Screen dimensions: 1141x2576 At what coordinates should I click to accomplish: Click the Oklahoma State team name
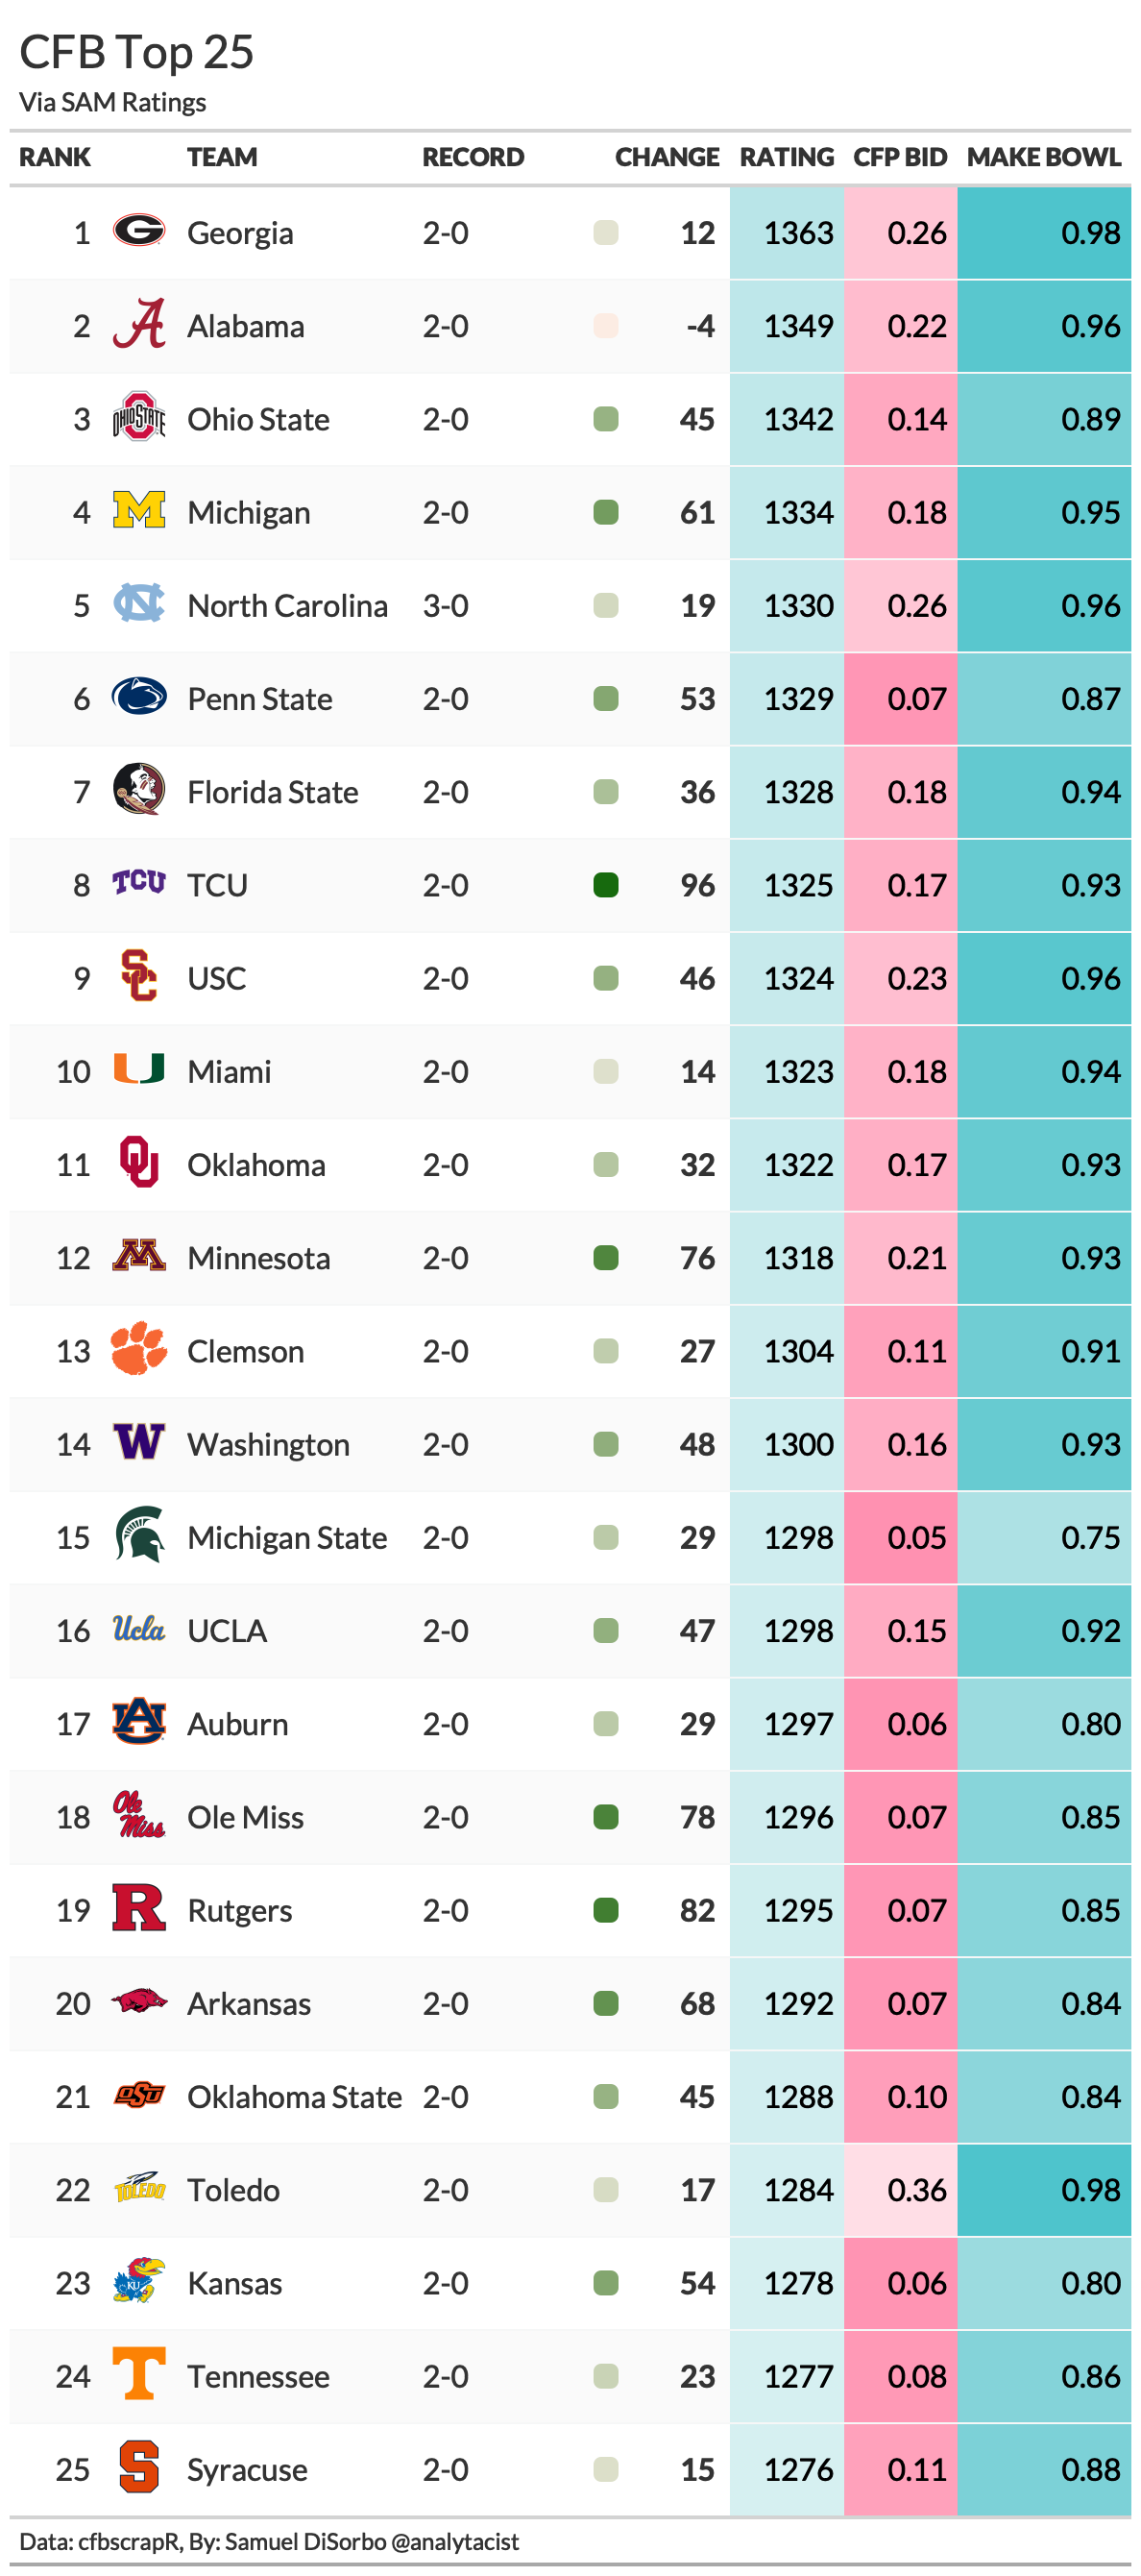pyautogui.click(x=294, y=2096)
